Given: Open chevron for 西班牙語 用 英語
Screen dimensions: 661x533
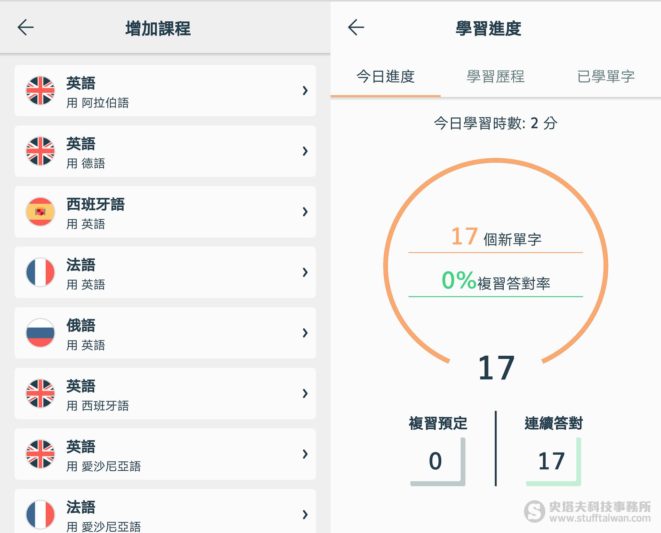Looking at the screenshot, I should (x=305, y=212).
